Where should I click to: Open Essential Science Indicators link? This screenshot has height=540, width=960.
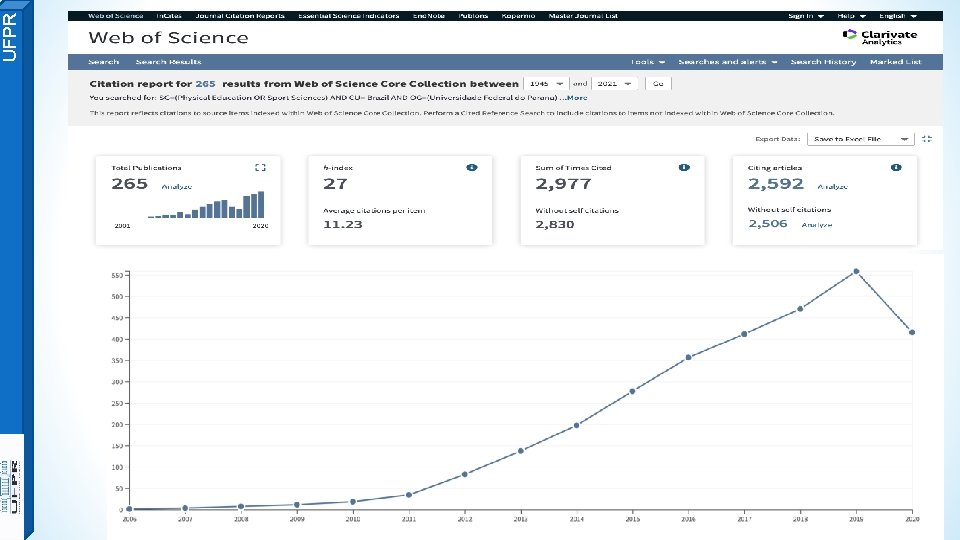pyautogui.click(x=348, y=16)
